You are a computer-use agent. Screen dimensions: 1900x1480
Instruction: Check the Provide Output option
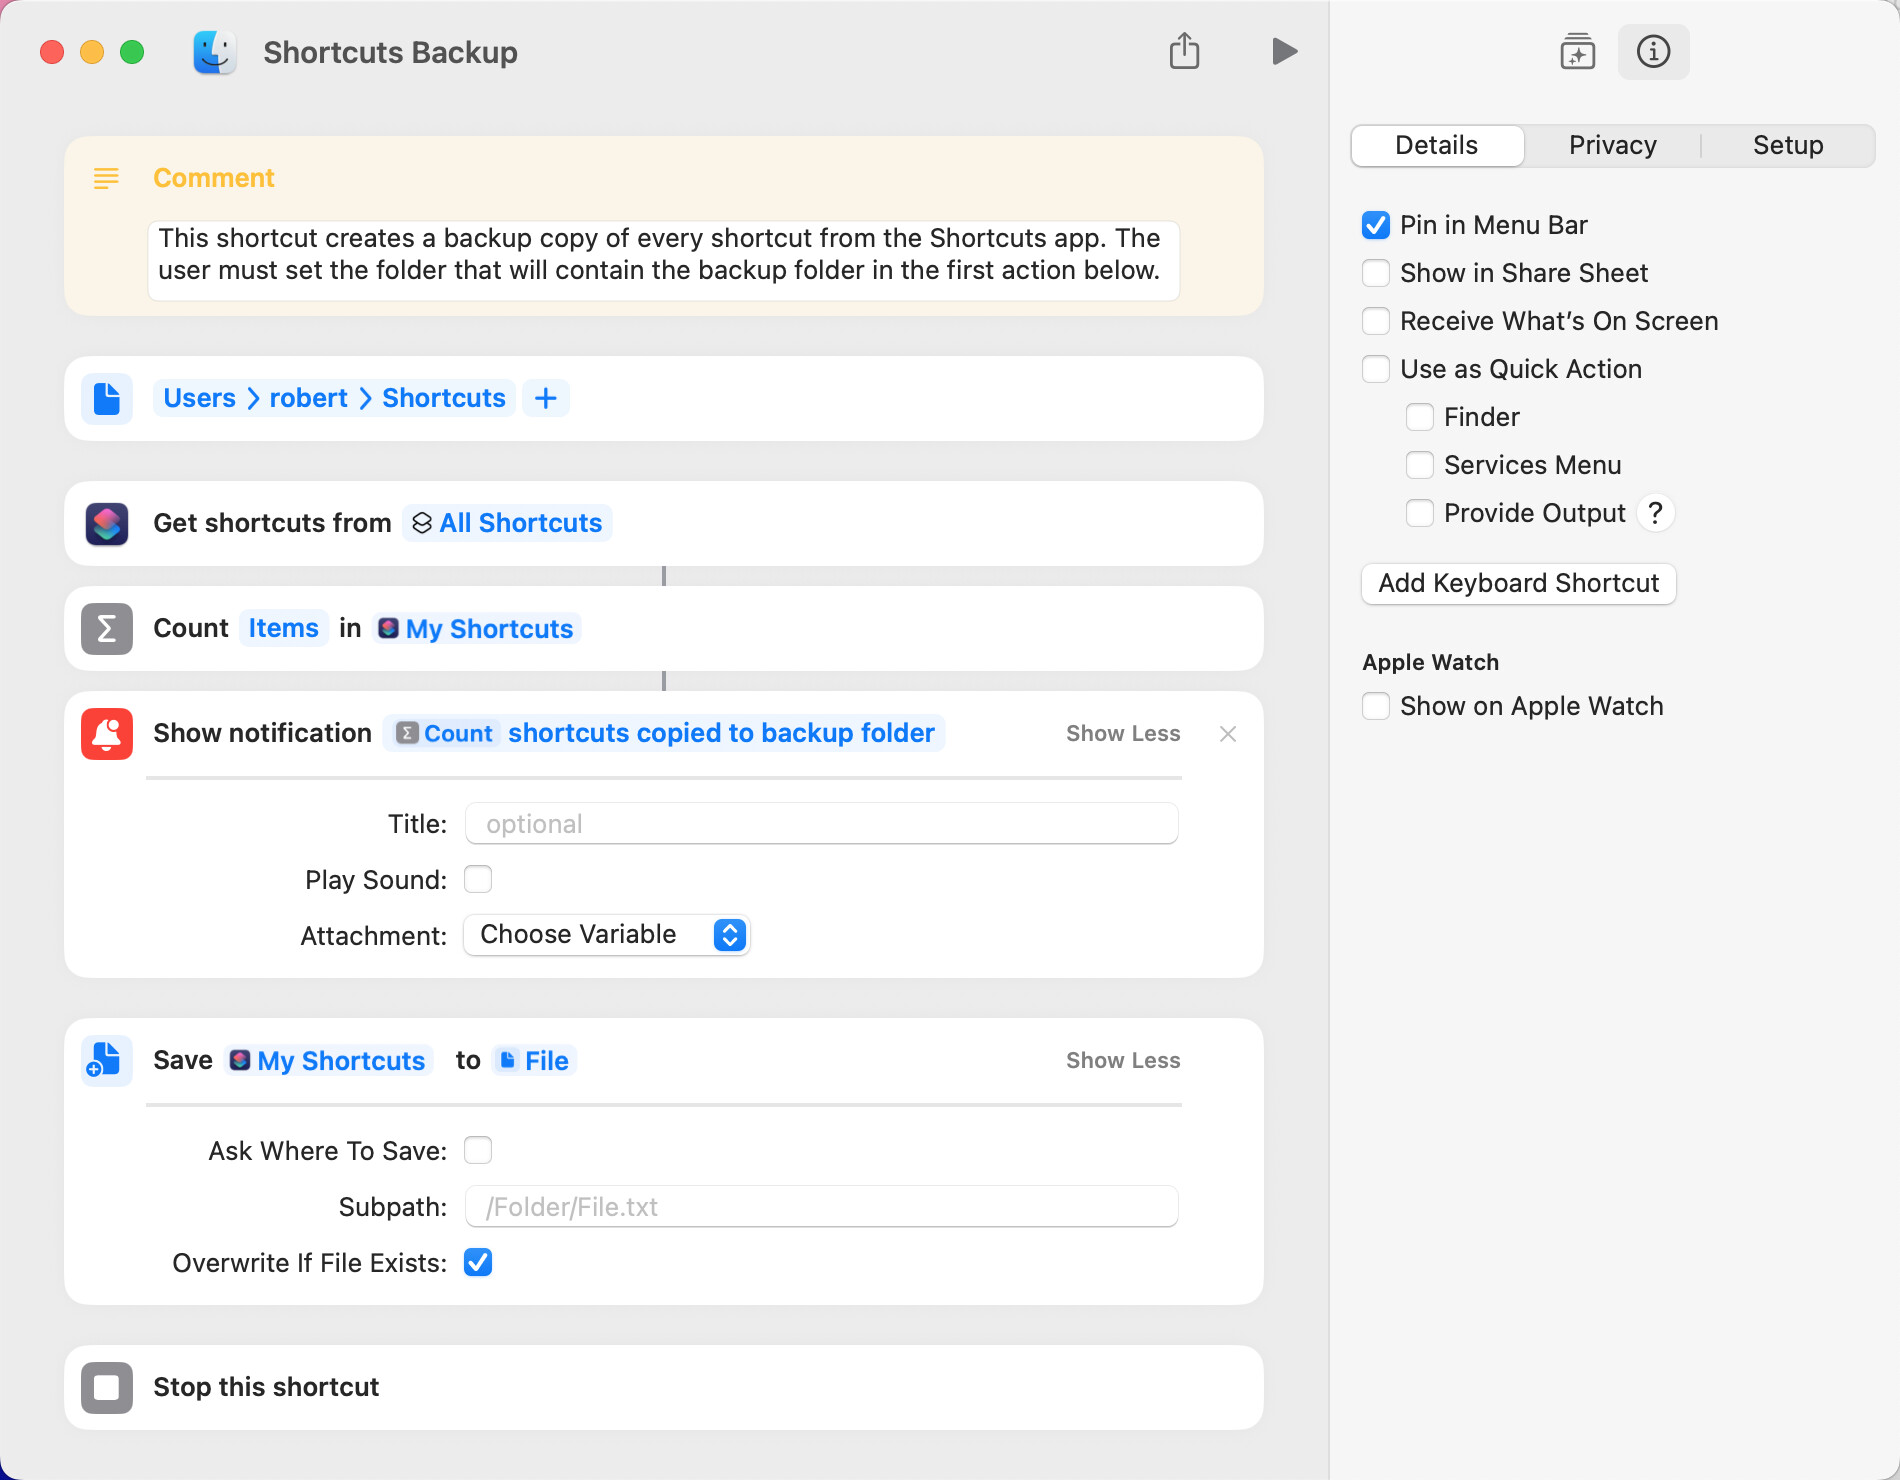1420,513
